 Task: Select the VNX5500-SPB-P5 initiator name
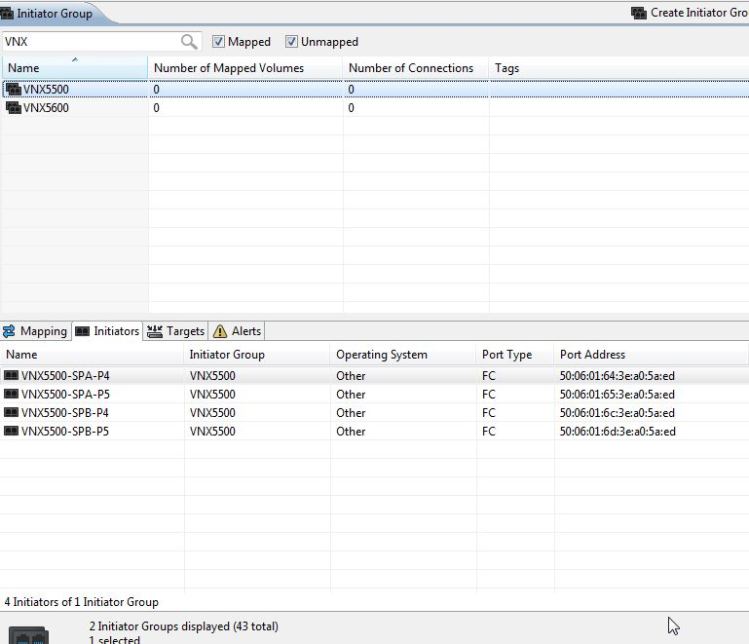(65, 432)
